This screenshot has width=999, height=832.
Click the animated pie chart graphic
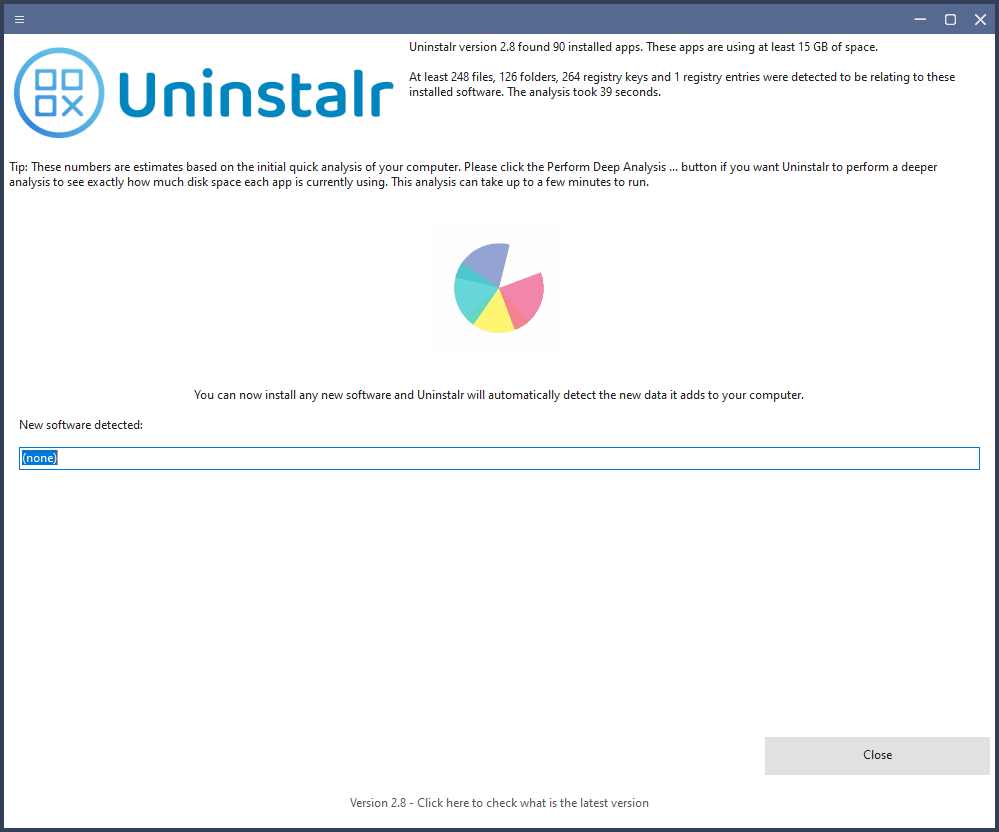coord(498,288)
